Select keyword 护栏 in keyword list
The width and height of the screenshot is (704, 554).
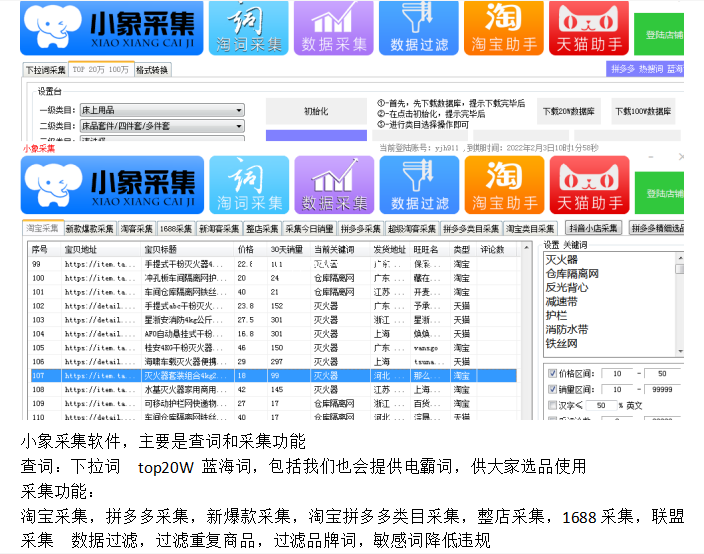(557, 315)
